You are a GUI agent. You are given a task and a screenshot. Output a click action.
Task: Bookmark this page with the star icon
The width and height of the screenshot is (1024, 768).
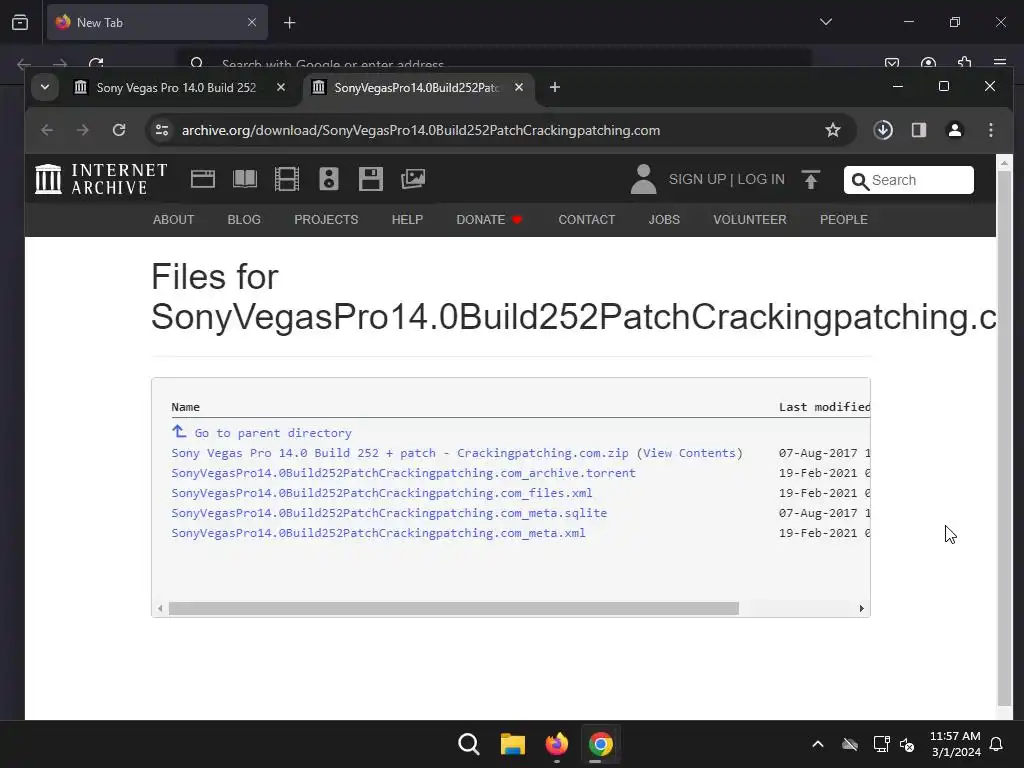point(833,130)
